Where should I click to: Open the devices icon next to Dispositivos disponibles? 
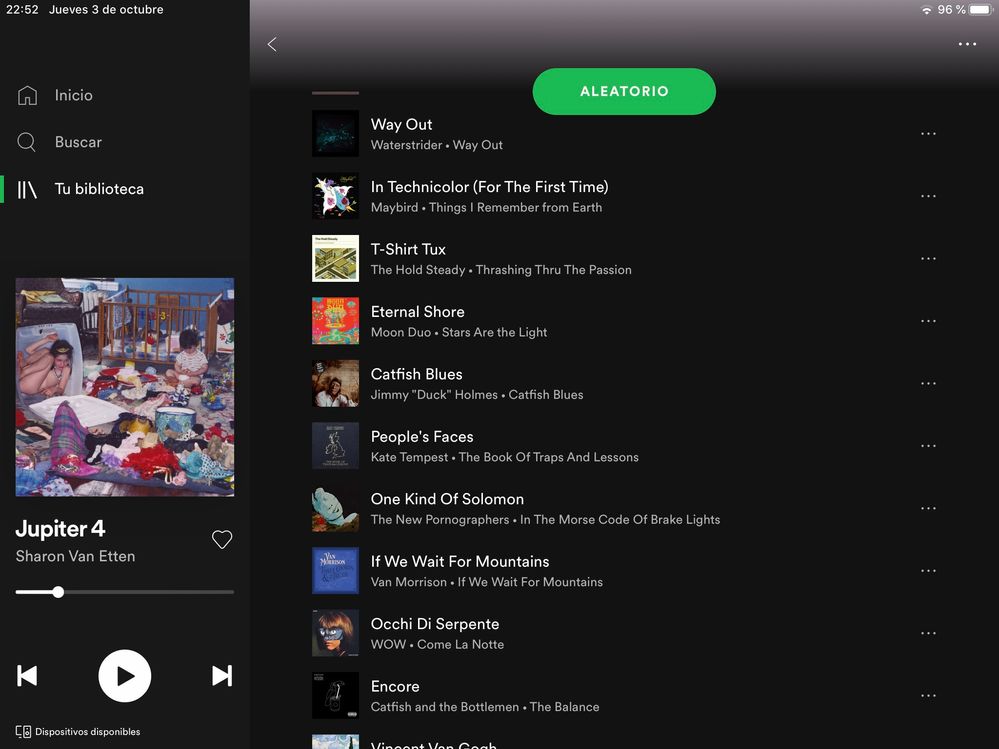click(x=23, y=732)
